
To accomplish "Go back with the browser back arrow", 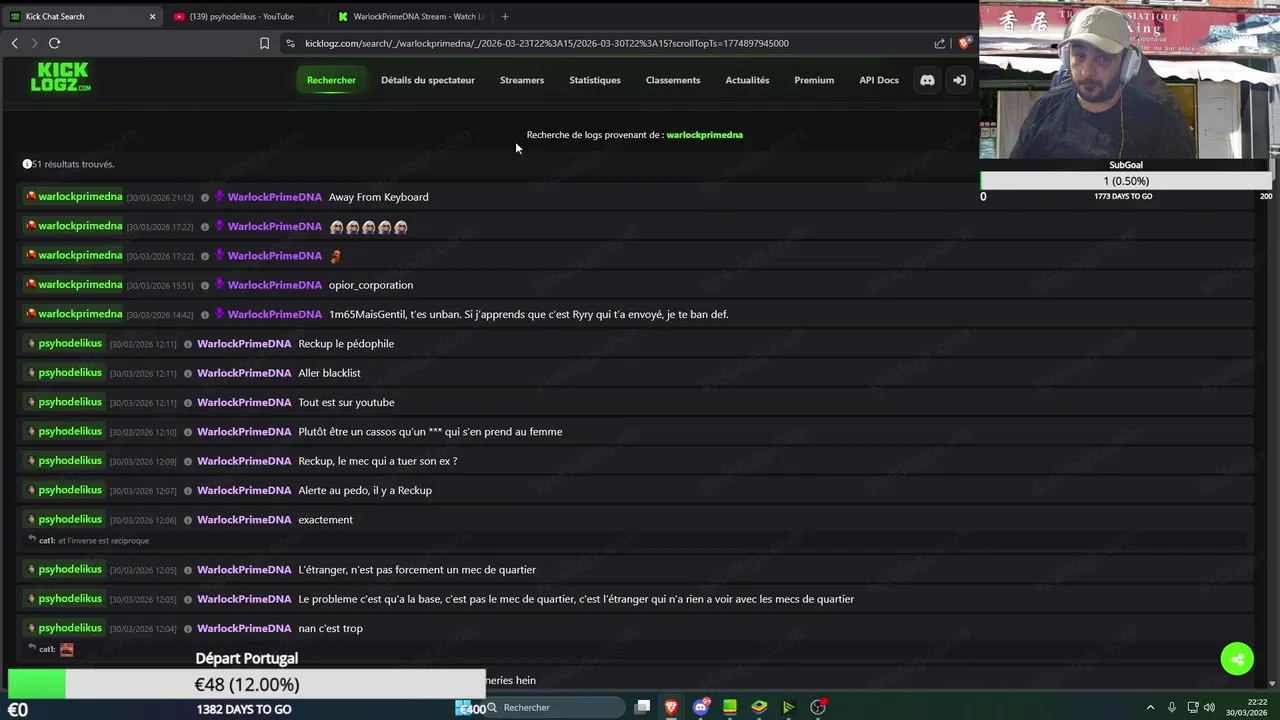I will (15, 43).
